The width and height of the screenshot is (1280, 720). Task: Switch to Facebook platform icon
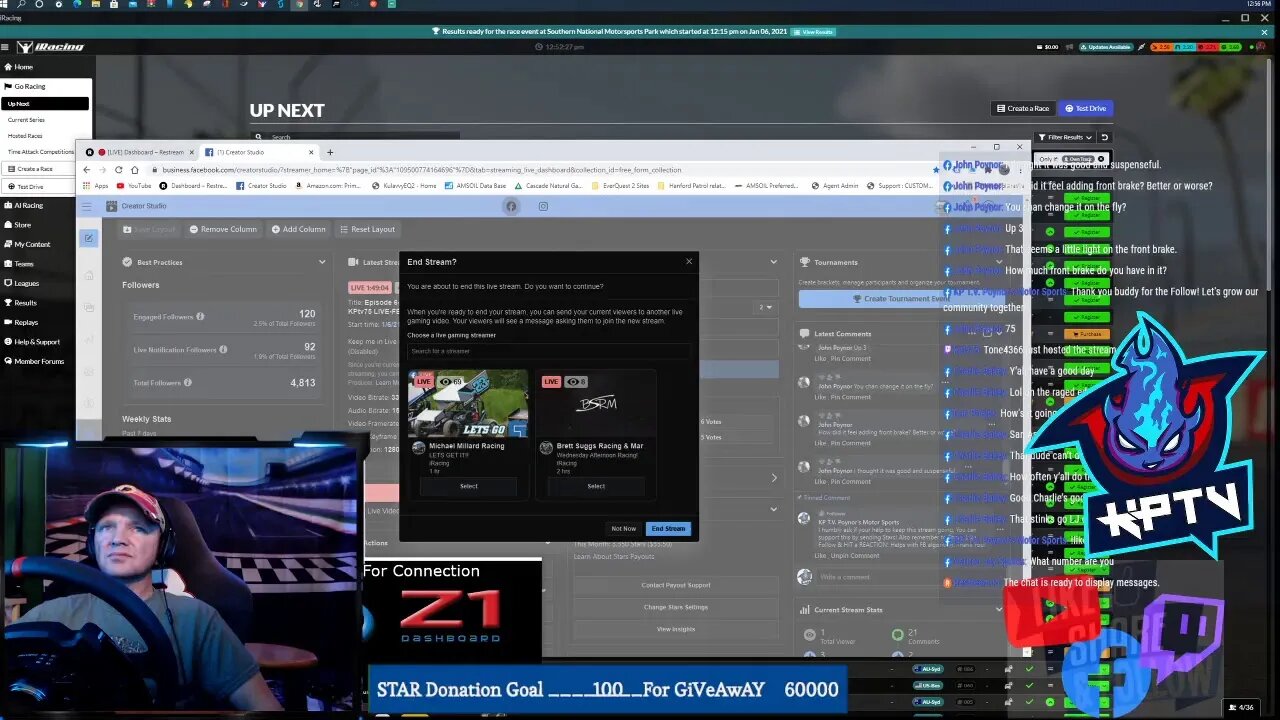[511, 207]
